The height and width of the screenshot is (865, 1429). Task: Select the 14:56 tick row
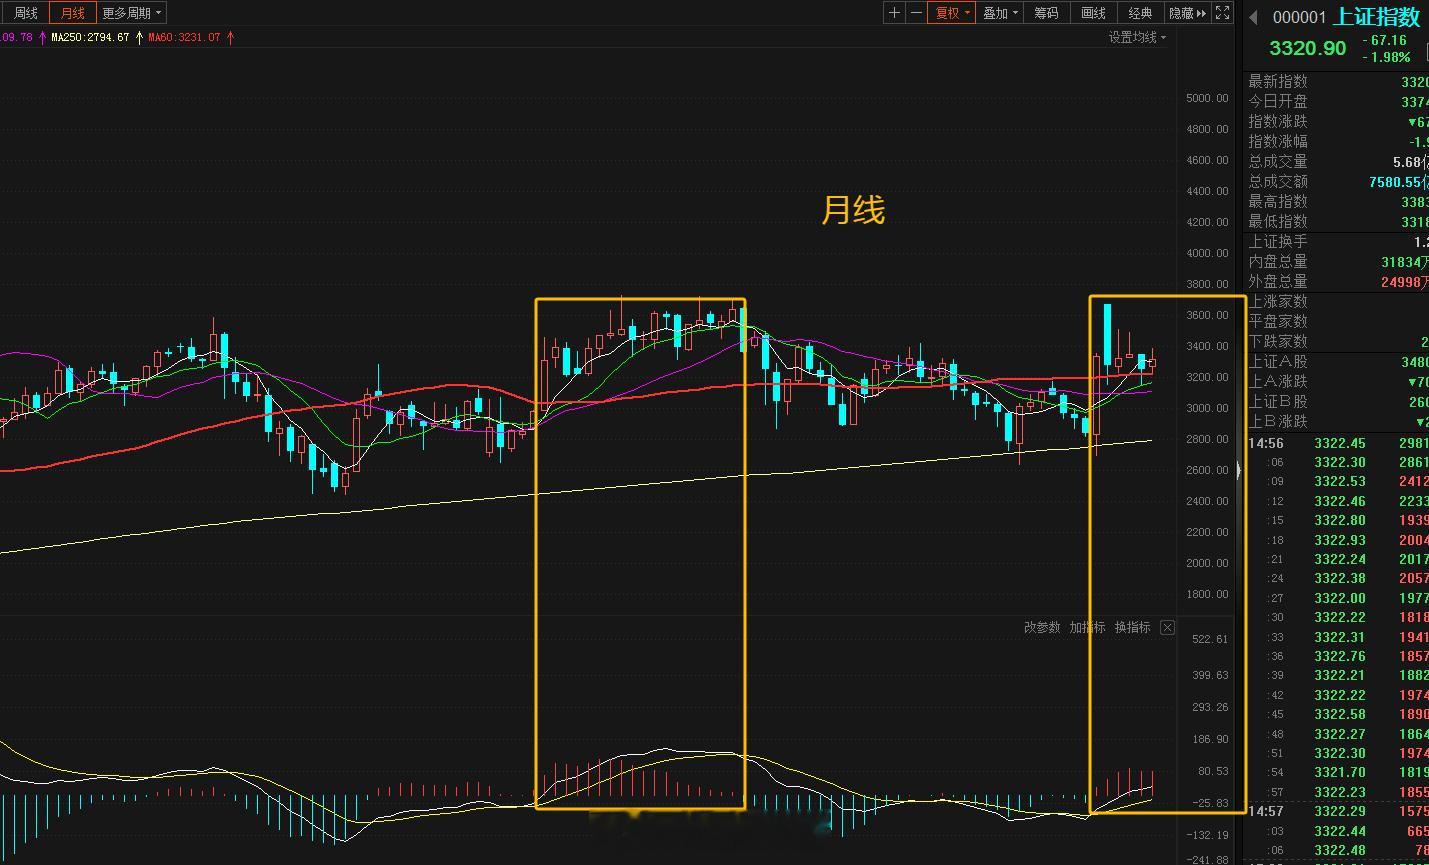(x=1338, y=443)
